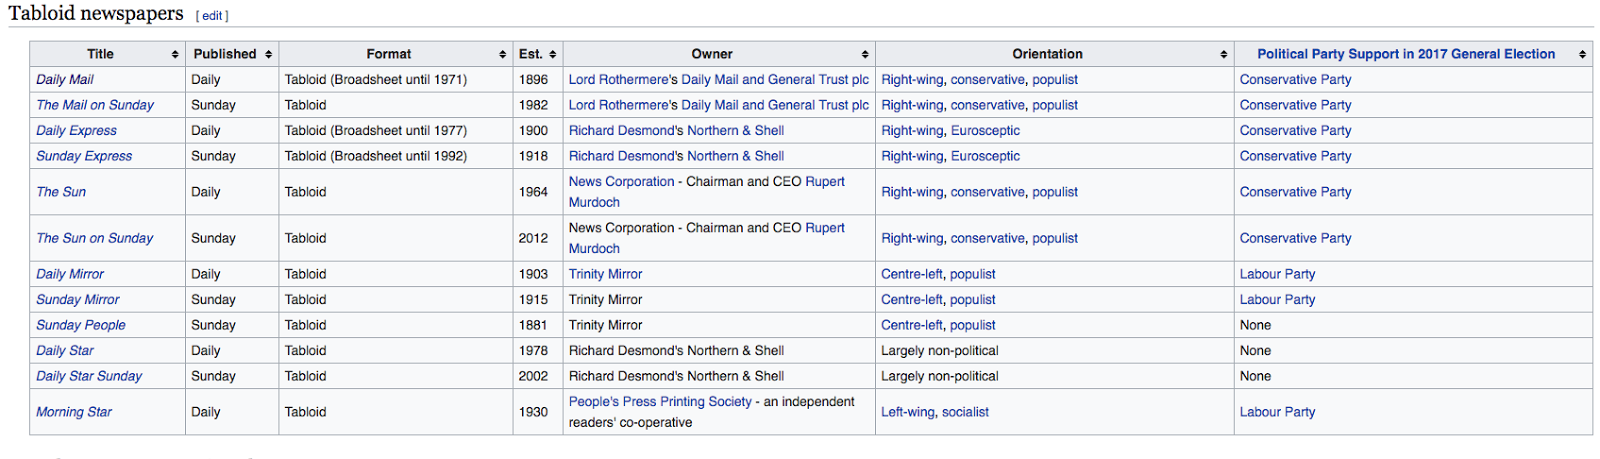The width and height of the screenshot is (1600, 459).
Task: Select the year 2012 cell
Action: pyautogui.click(x=538, y=238)
